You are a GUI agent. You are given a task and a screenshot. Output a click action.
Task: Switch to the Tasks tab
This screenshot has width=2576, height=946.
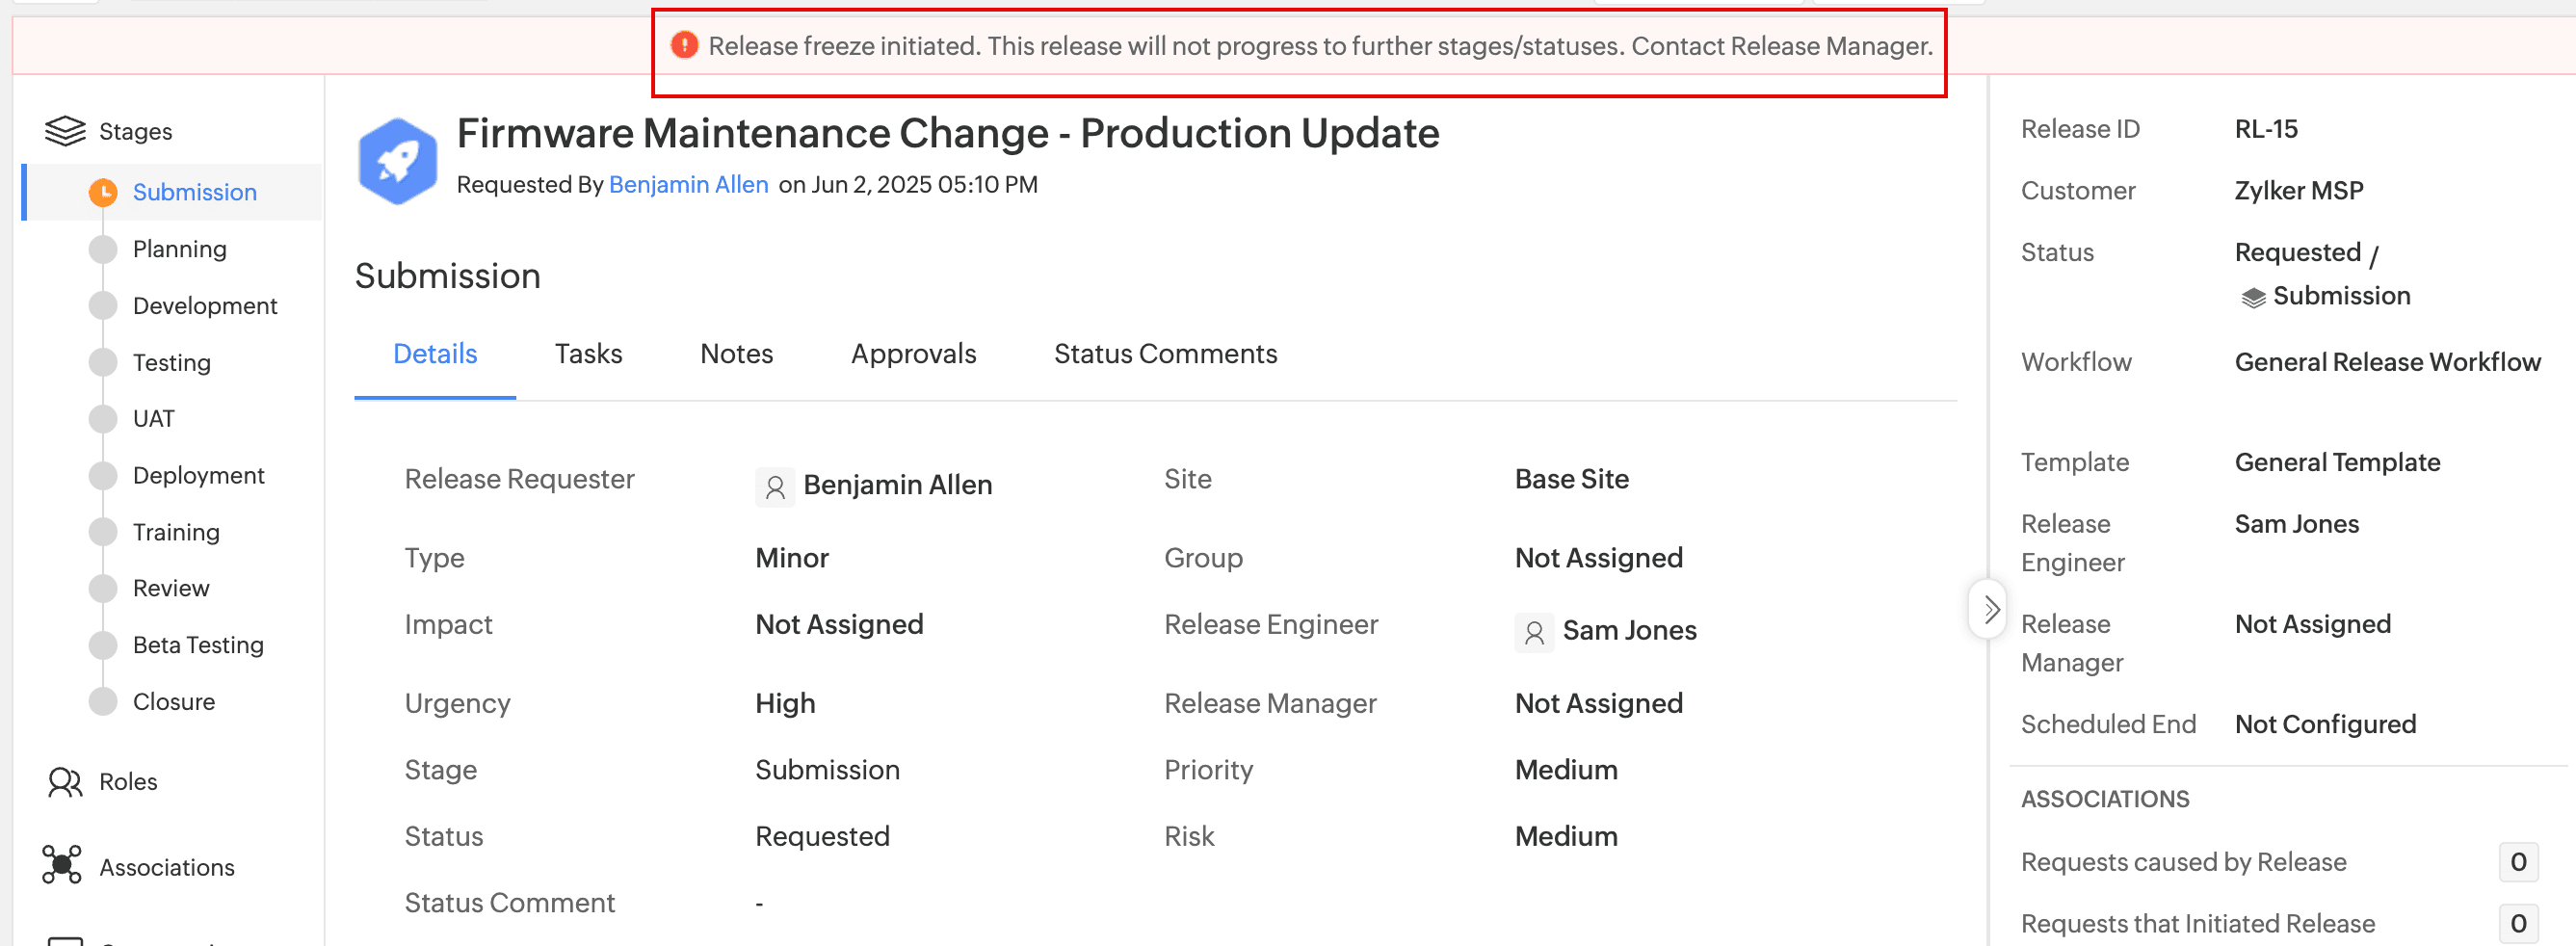click(x=588, y=354)
